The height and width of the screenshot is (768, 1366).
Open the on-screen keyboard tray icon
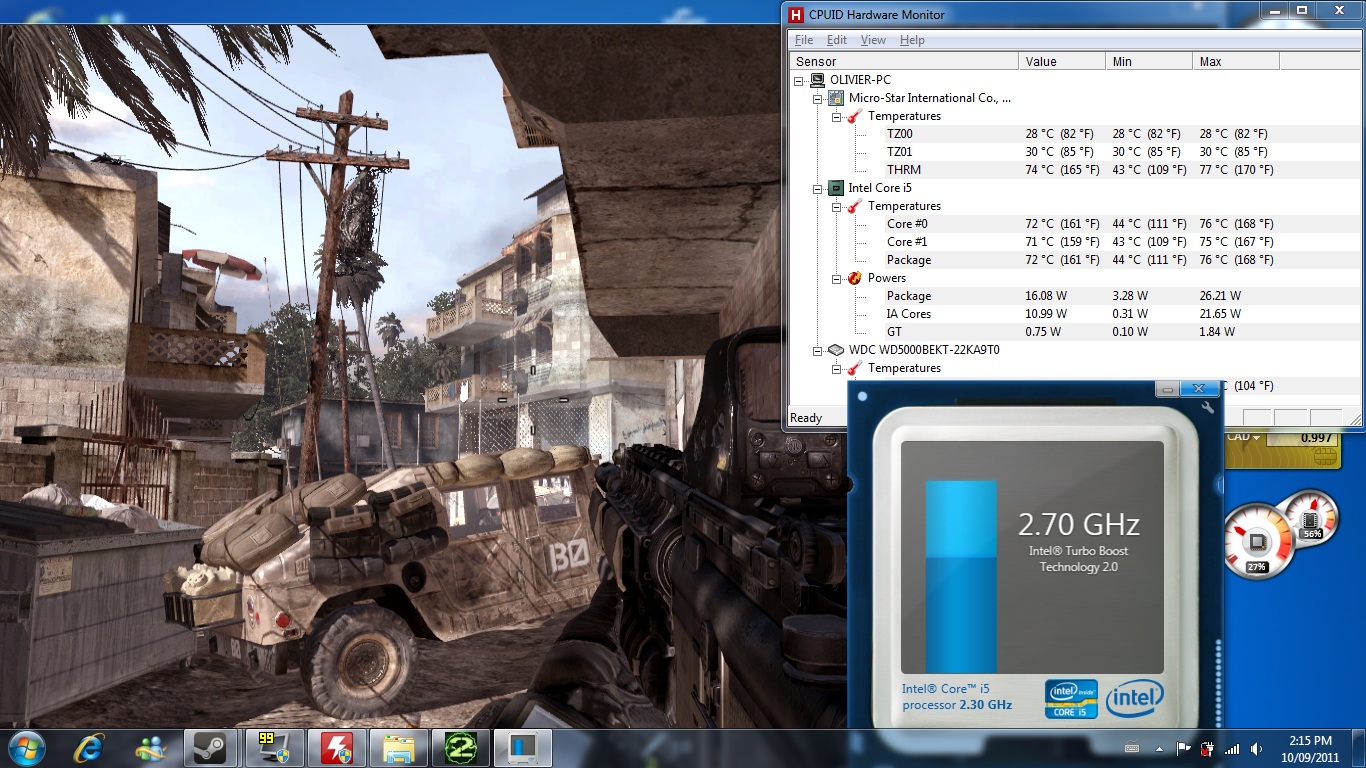[1132, 748]
